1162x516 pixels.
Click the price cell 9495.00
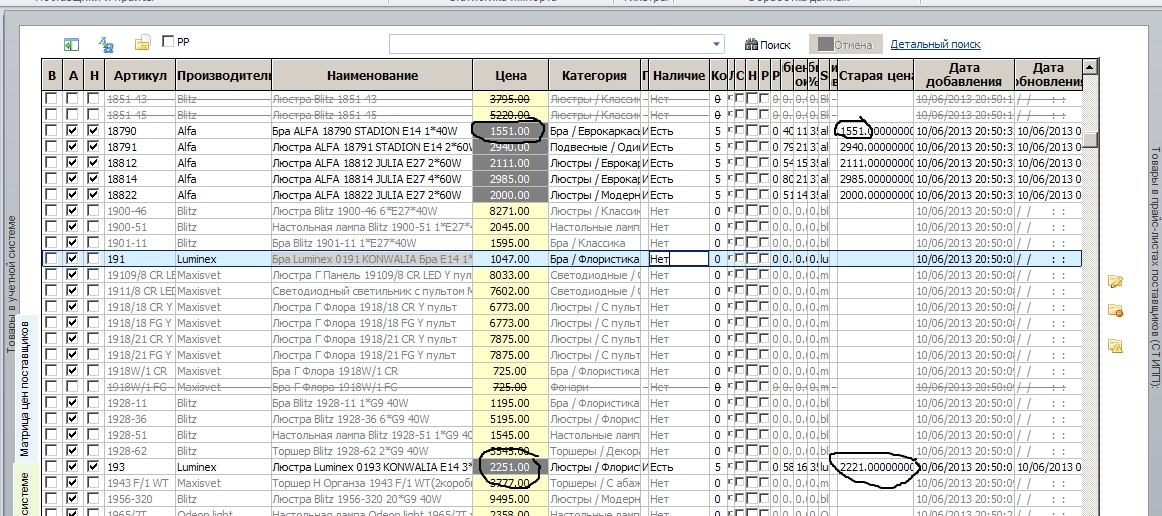(511, 499)
